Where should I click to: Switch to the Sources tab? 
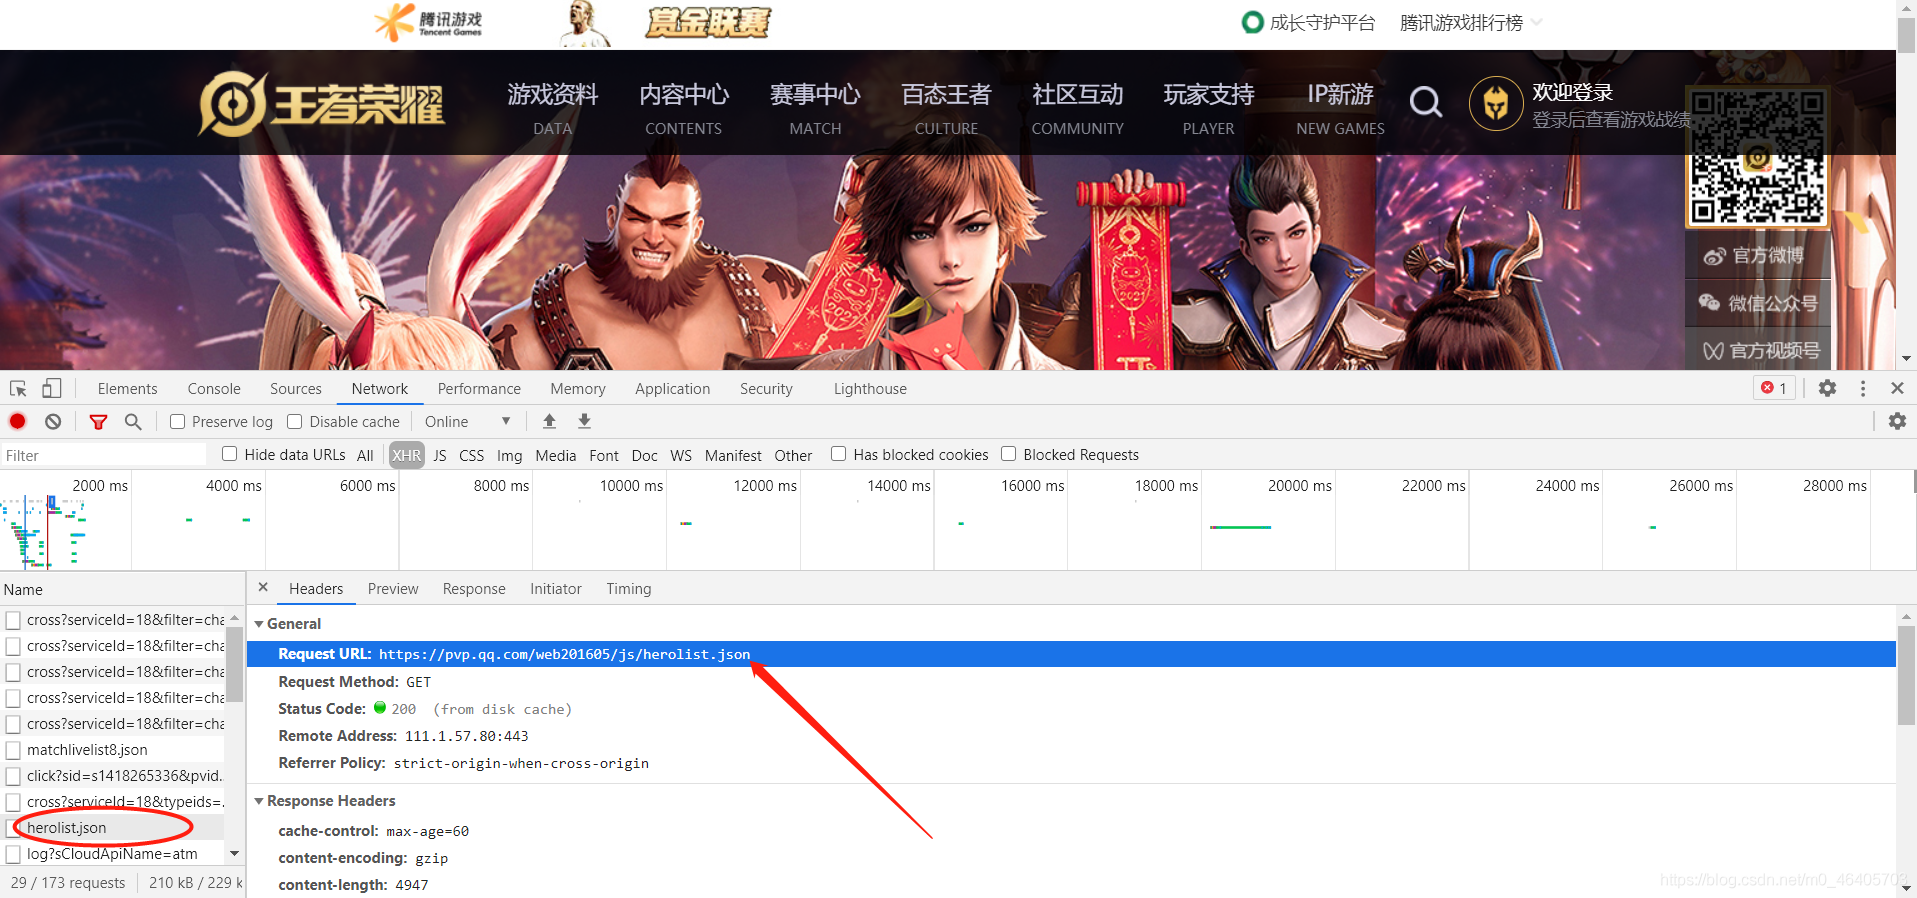[x=296, y=388]
